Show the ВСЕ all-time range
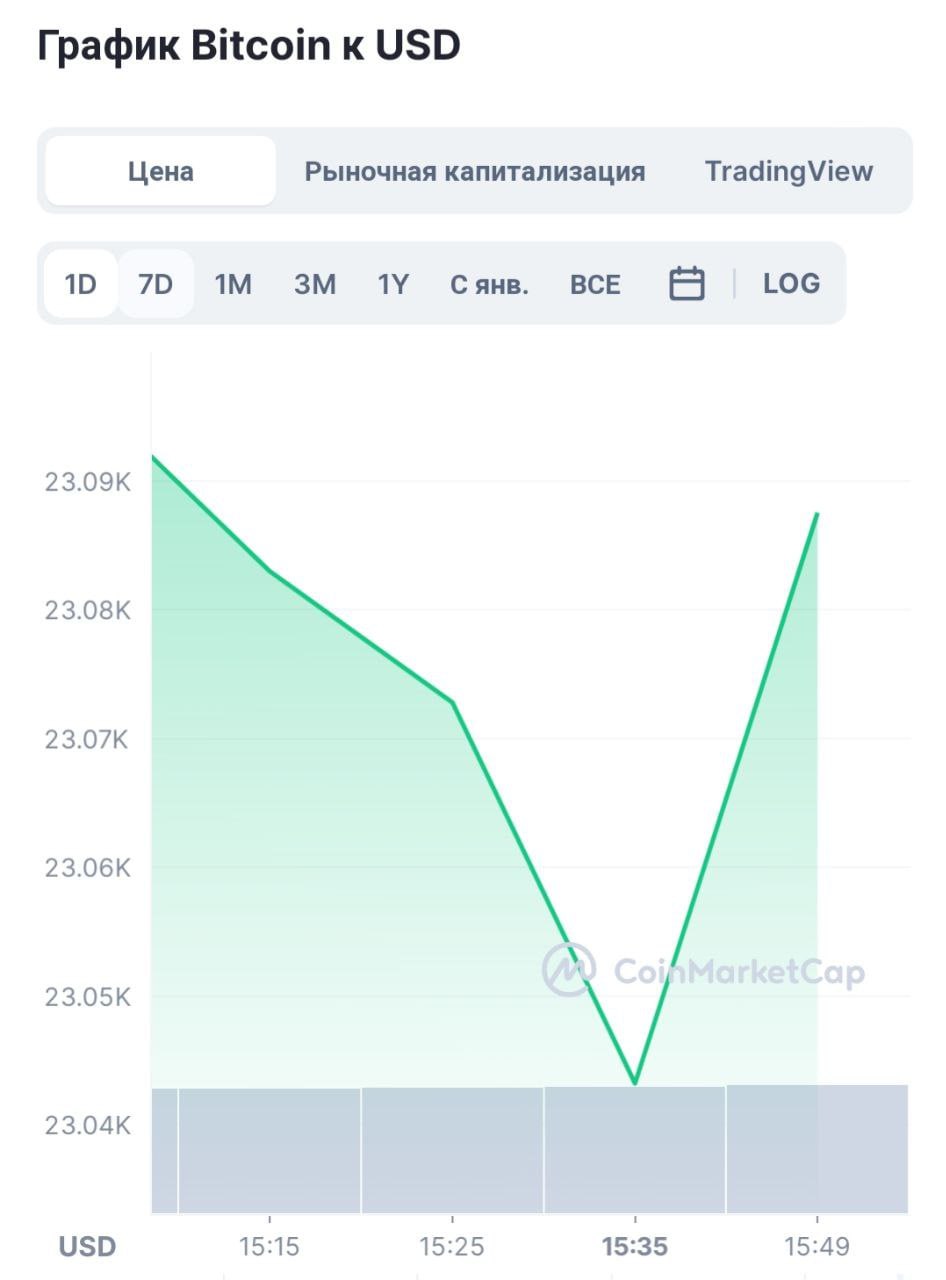Image resolution: width=946 pixels, height=1280 pixels. 595,285
